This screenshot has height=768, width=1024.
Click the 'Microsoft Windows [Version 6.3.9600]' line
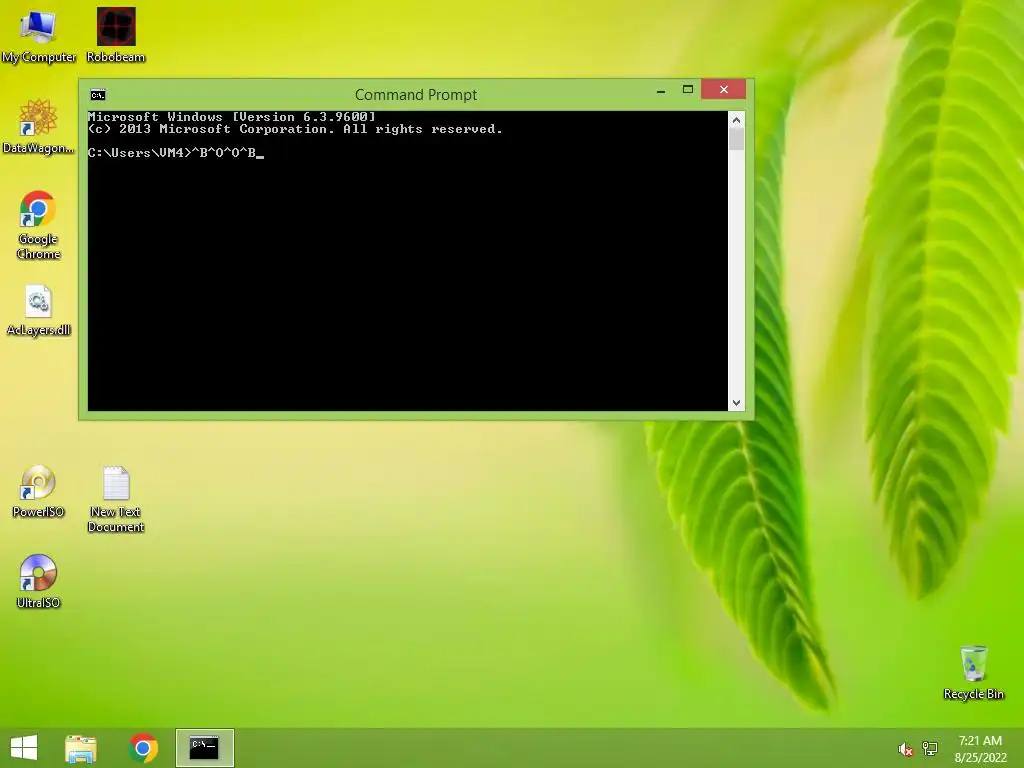tap(232, 117)
